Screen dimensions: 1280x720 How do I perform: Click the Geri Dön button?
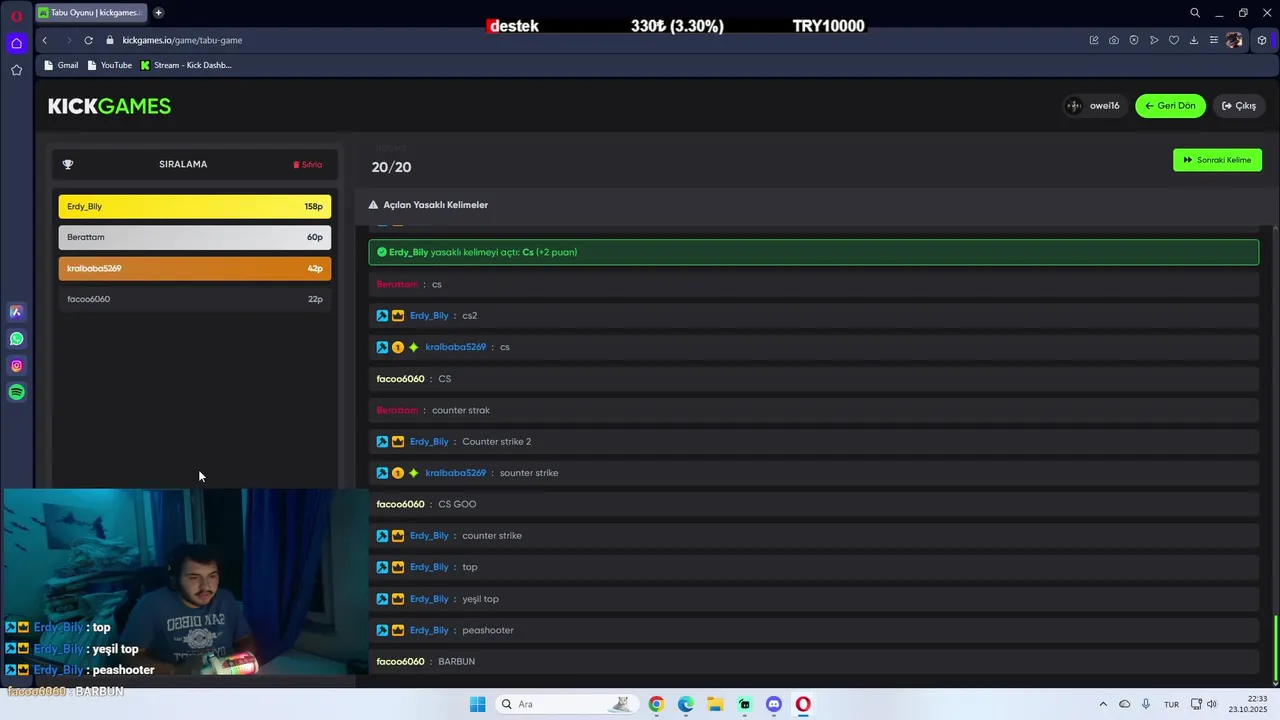coord(1170,106)
